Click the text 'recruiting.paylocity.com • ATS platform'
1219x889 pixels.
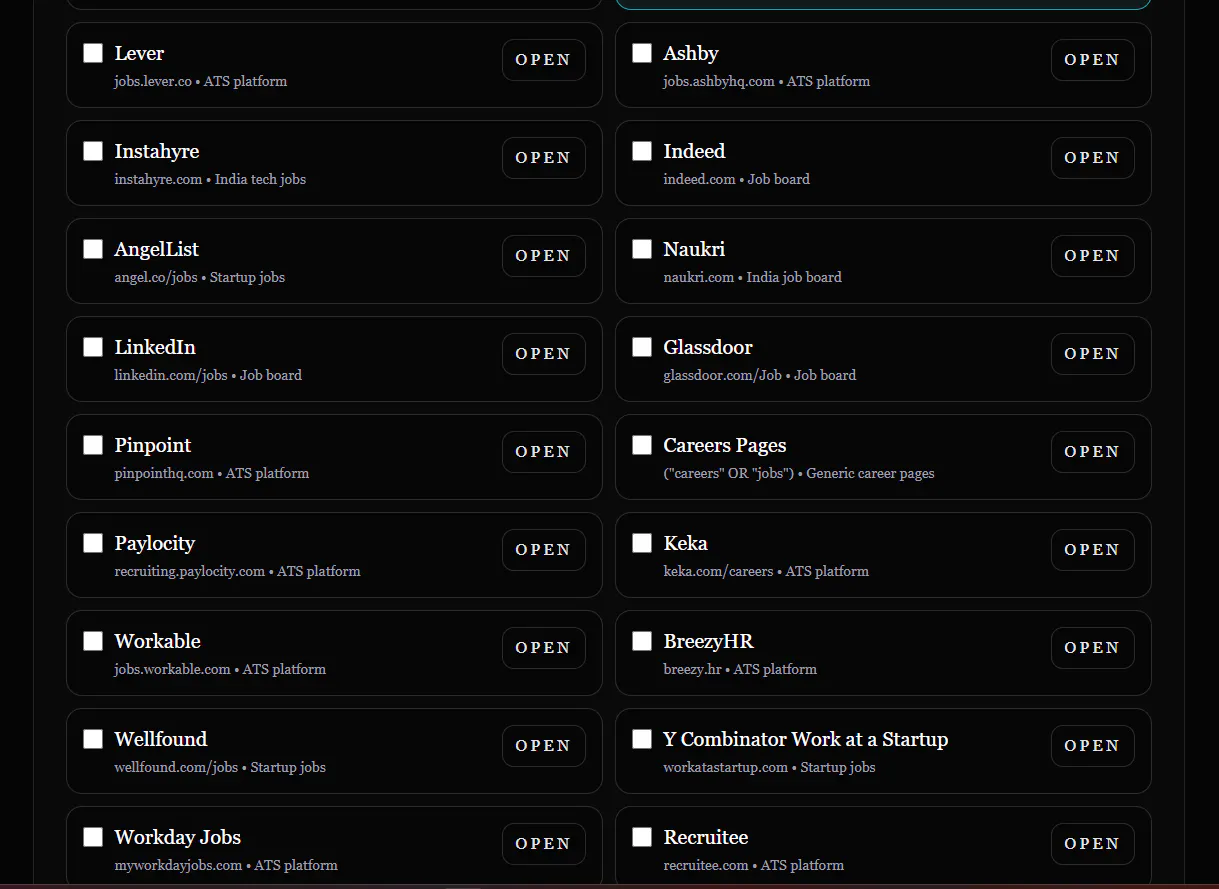coord(238,571)
